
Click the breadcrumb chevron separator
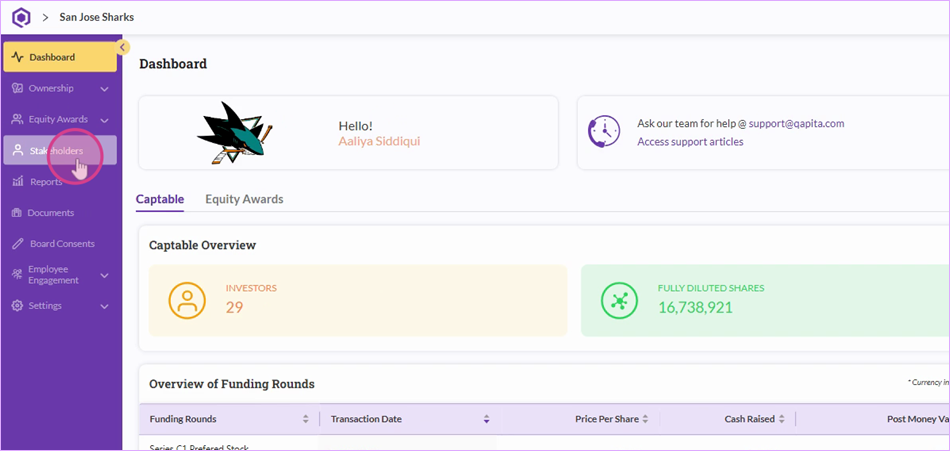[x=45, y=18]
